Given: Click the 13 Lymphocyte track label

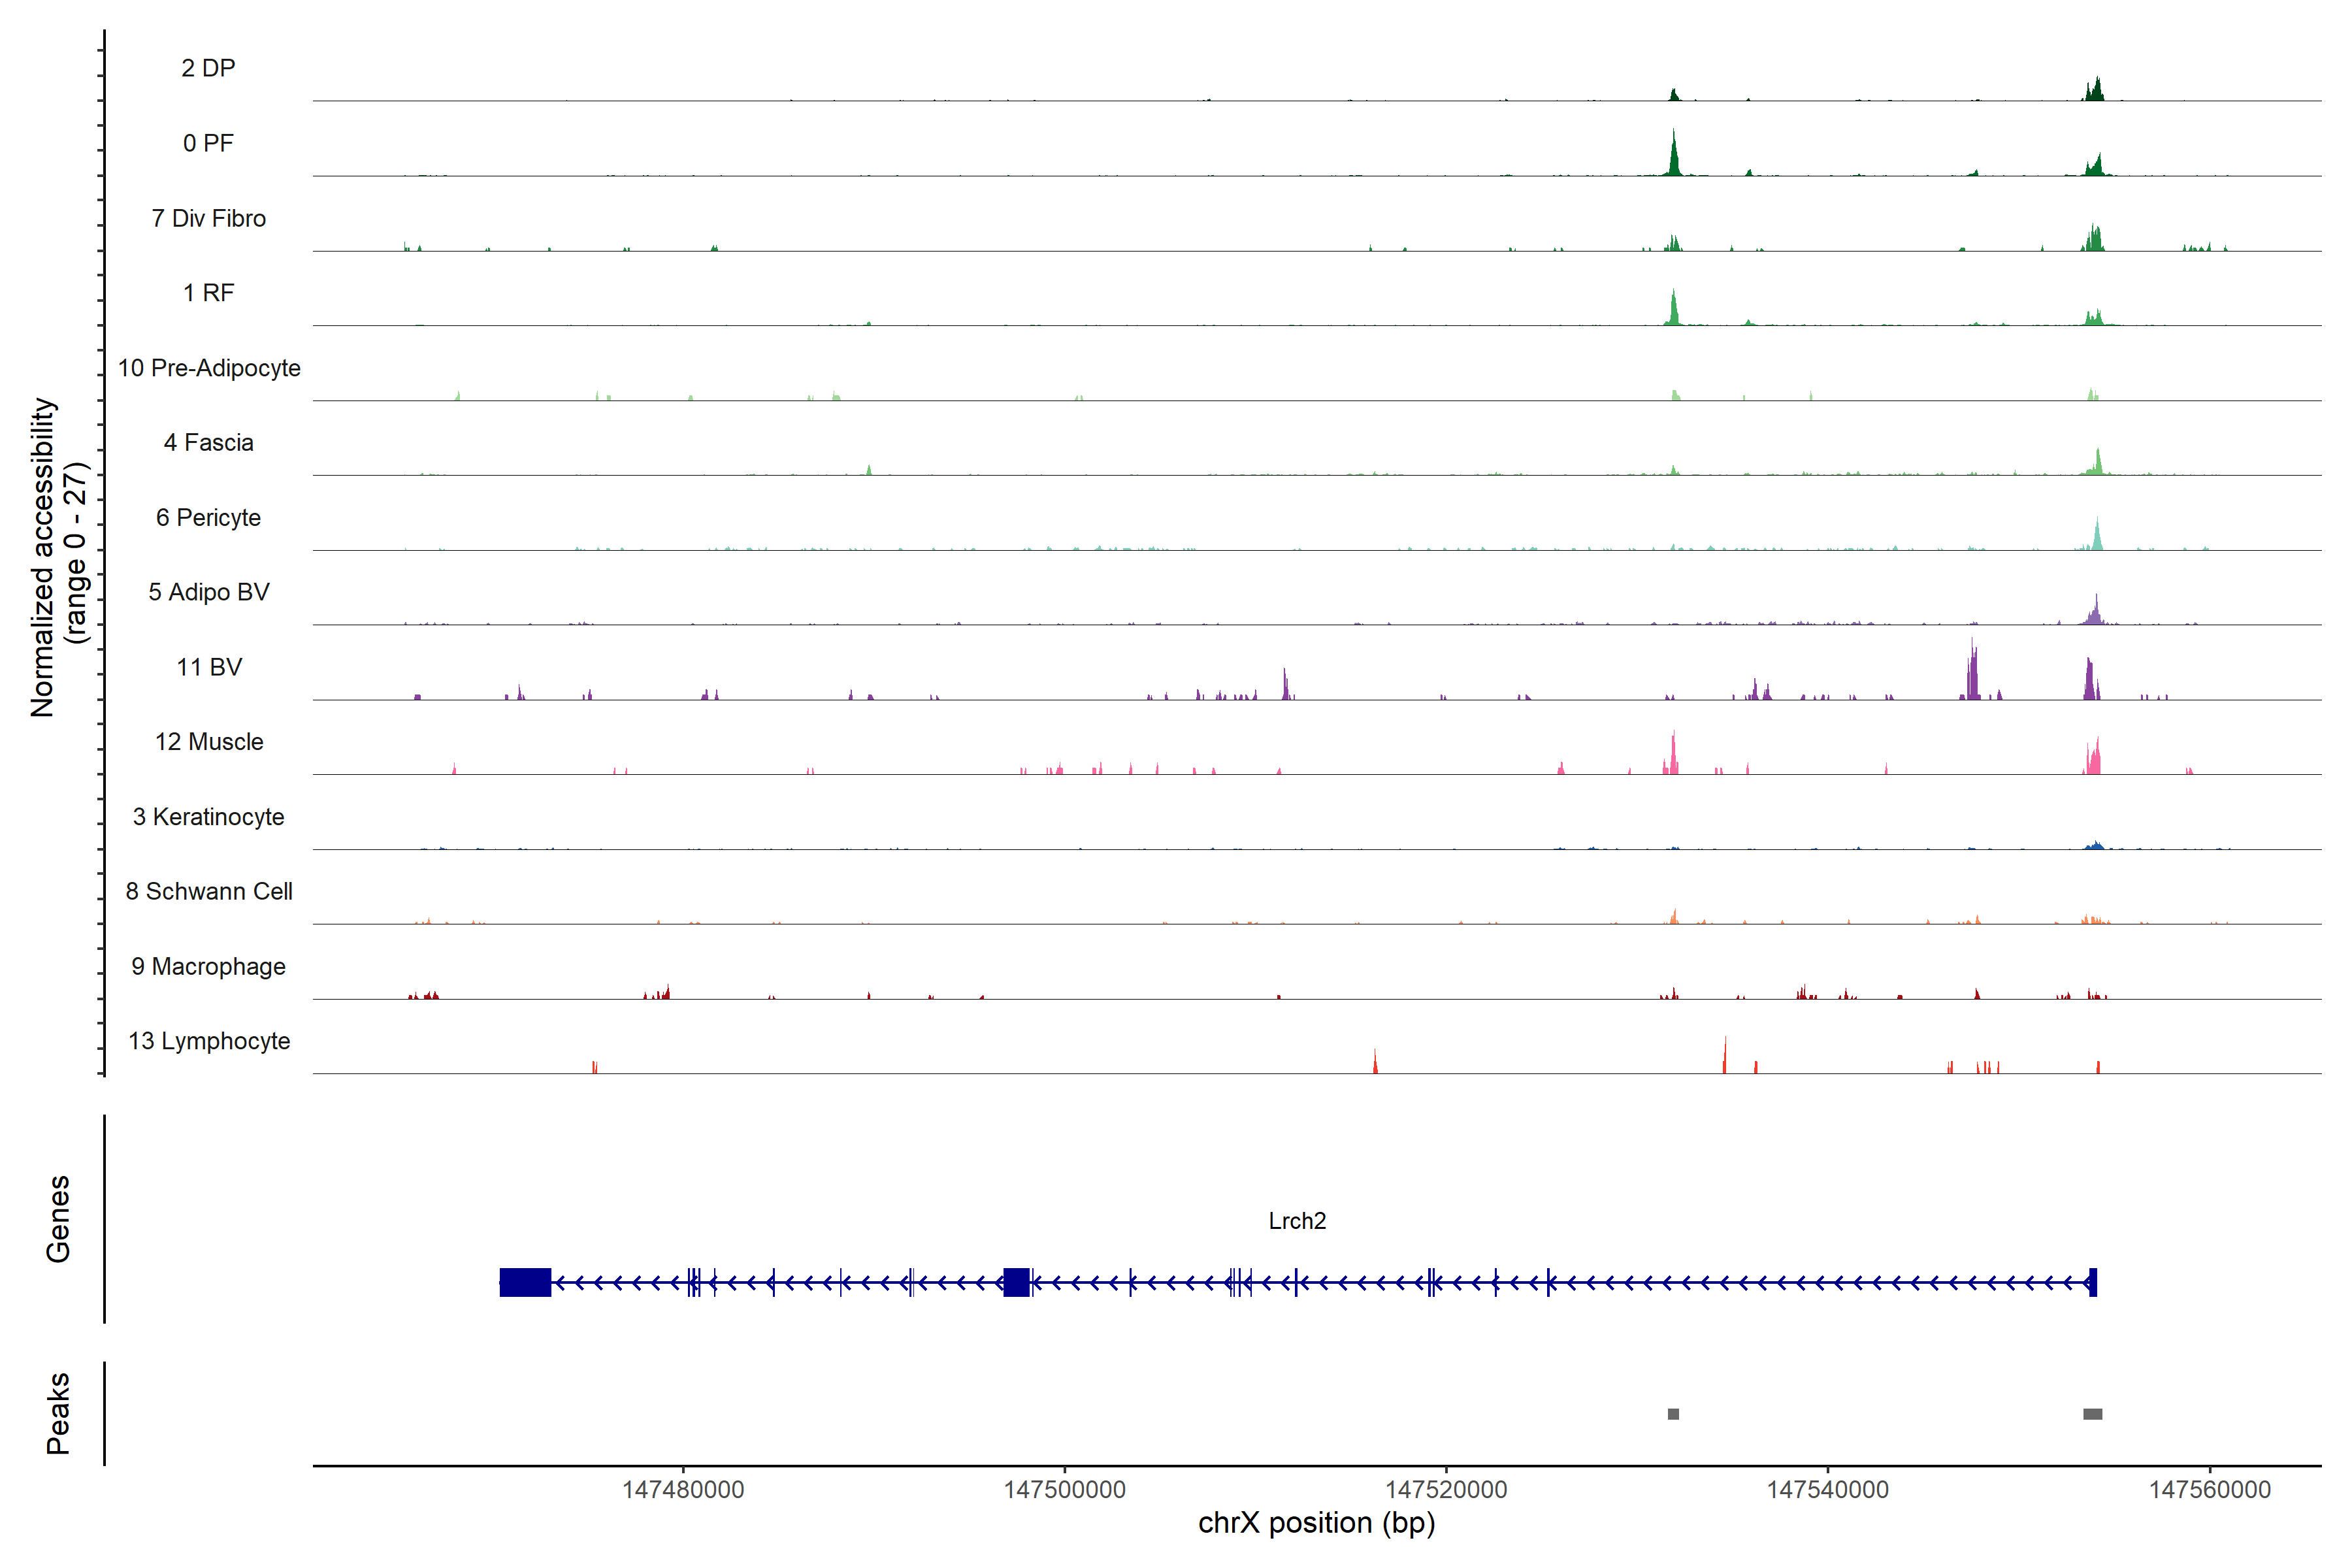Looking at the screenshot, I should (208, 1041).
